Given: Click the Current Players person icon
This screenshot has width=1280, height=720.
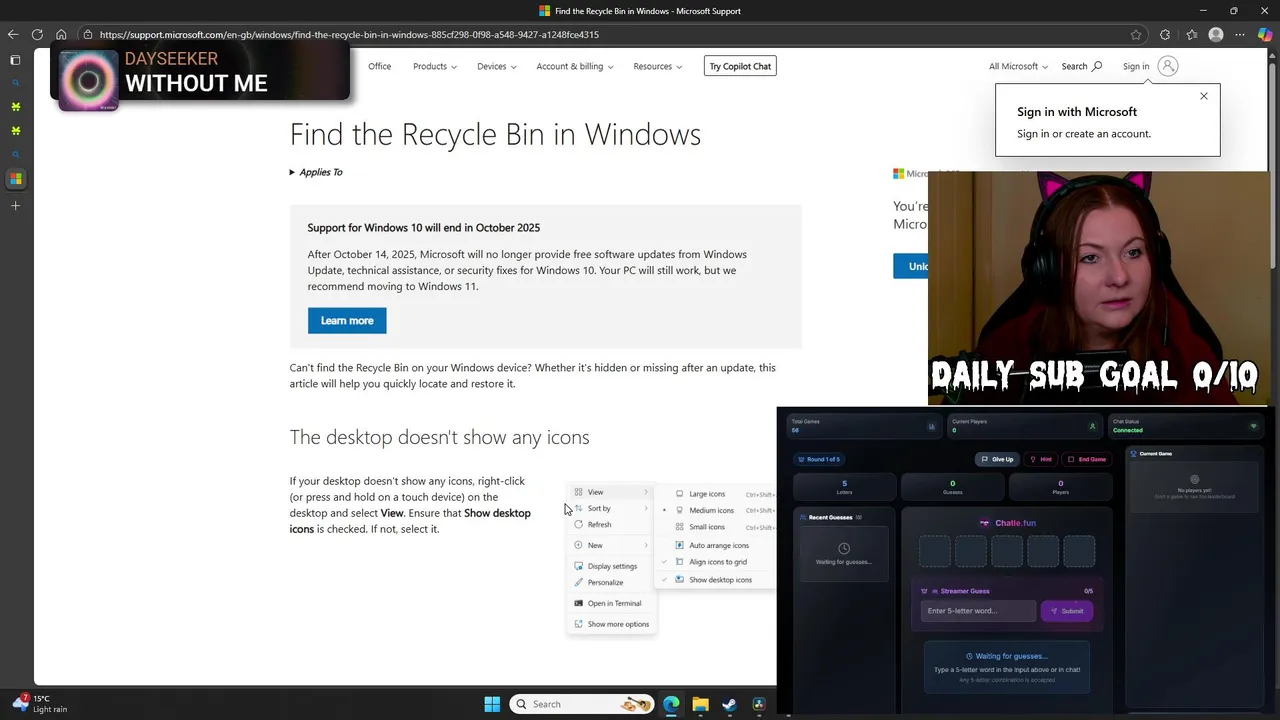Looking at the screenshot, I should [1092, 426].
